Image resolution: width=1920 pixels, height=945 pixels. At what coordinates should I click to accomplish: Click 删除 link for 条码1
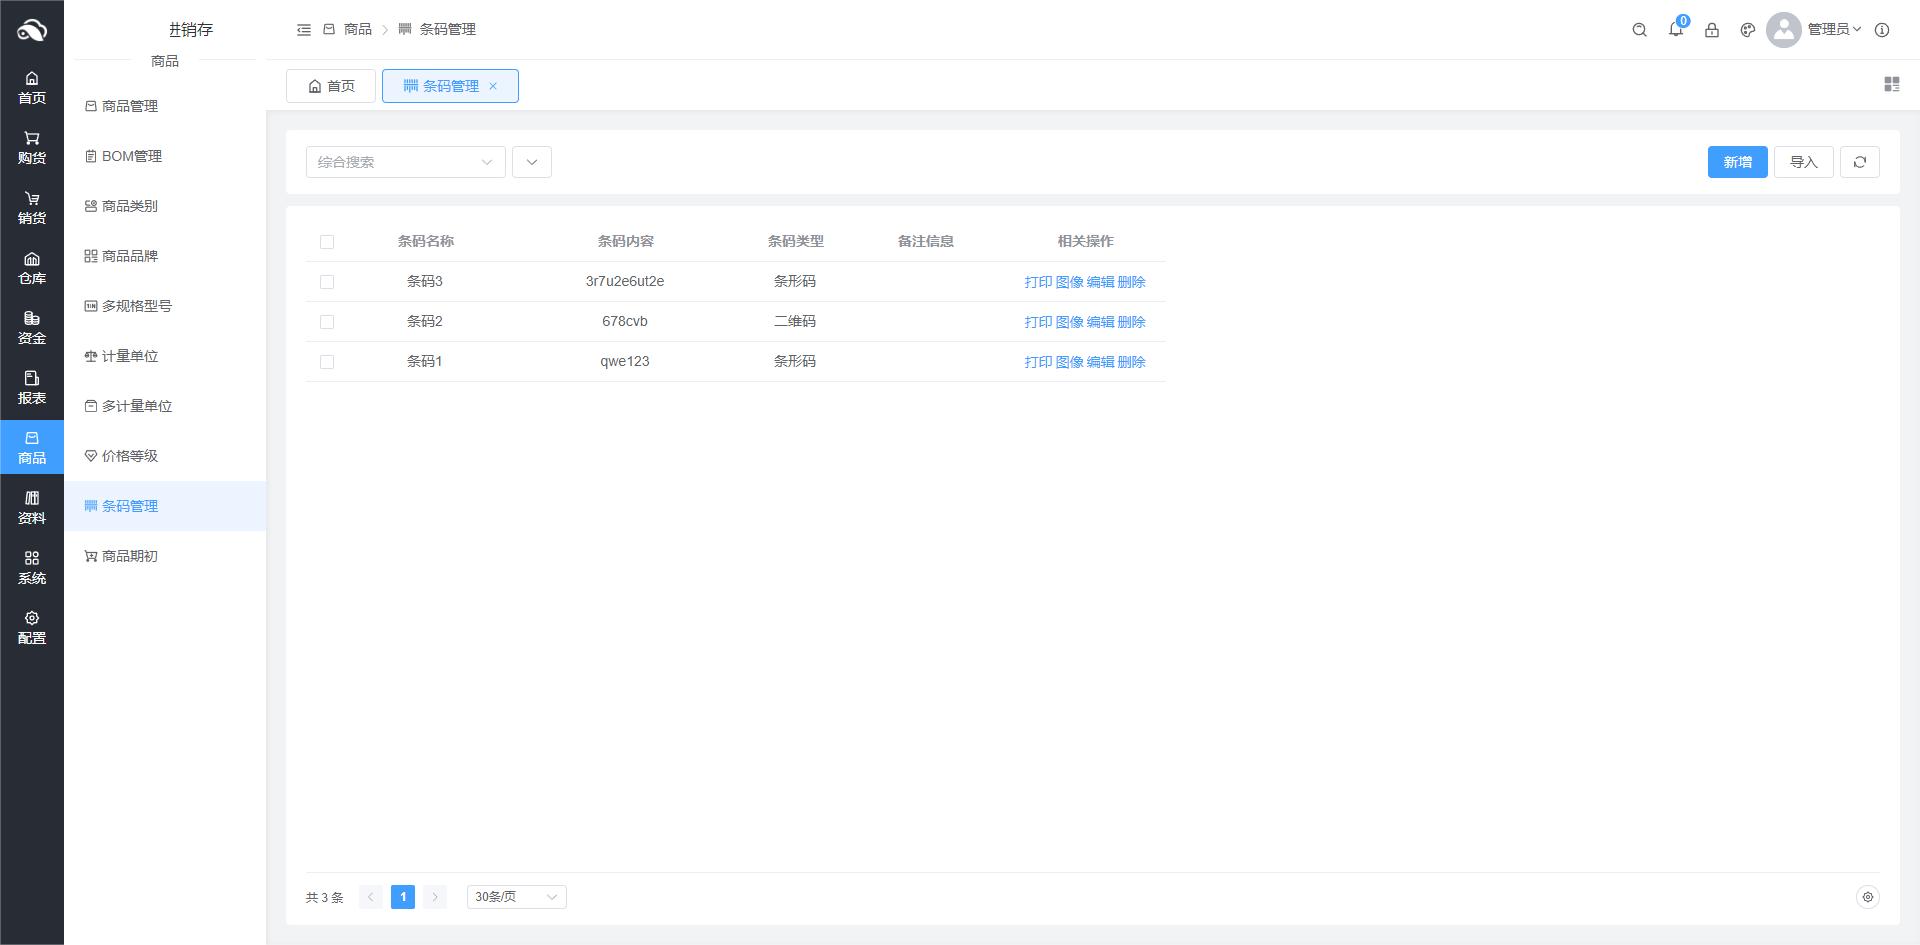[1131, 362]
